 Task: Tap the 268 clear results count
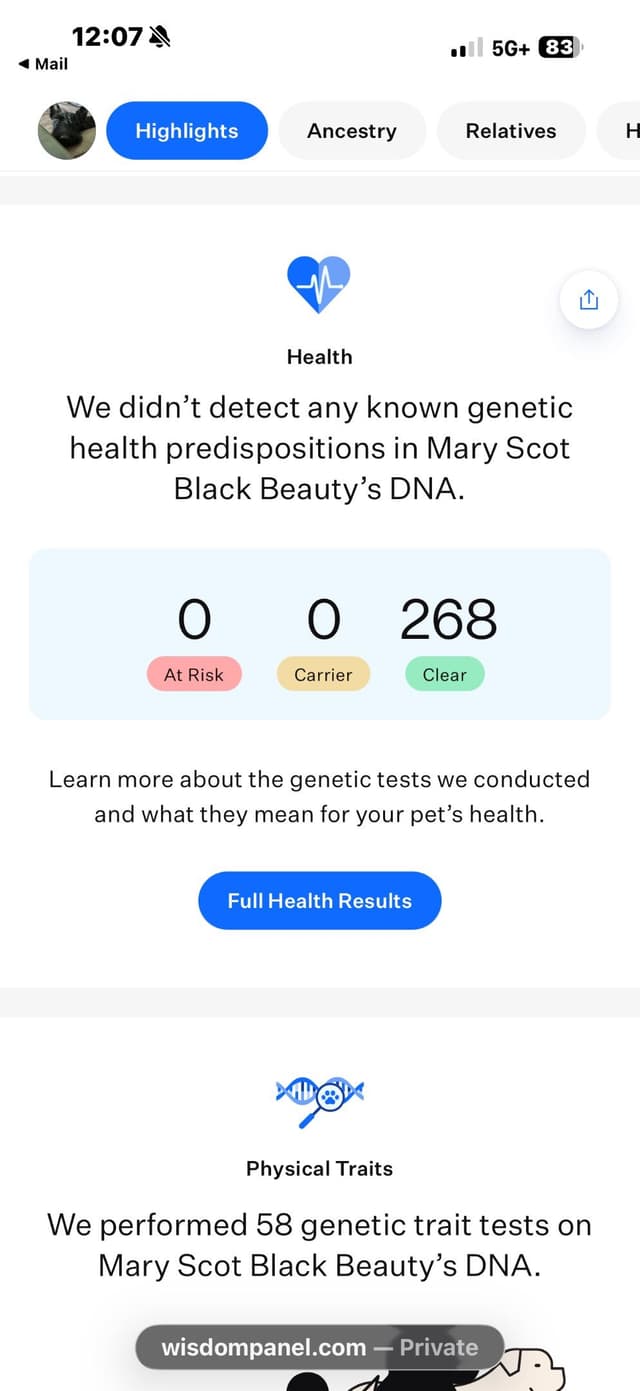coord(449,620)
